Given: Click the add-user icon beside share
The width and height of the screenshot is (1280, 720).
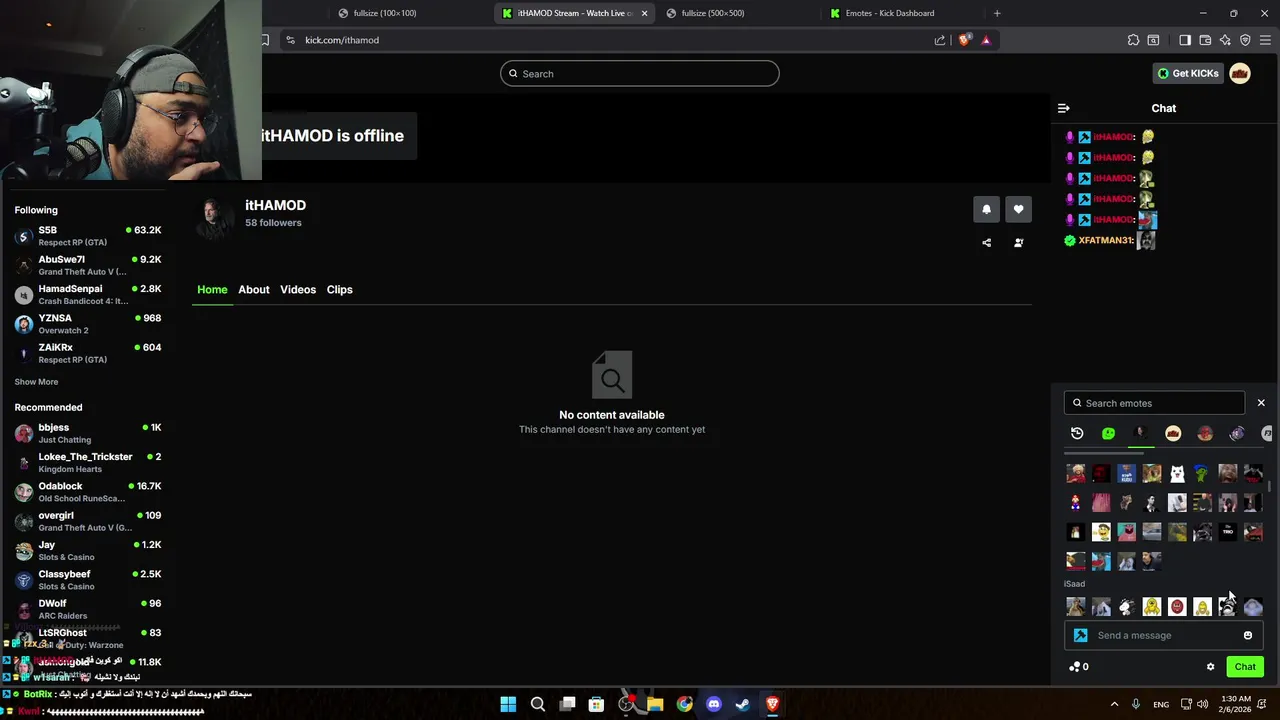Looking at the screenshot, I should (1018, 242).
